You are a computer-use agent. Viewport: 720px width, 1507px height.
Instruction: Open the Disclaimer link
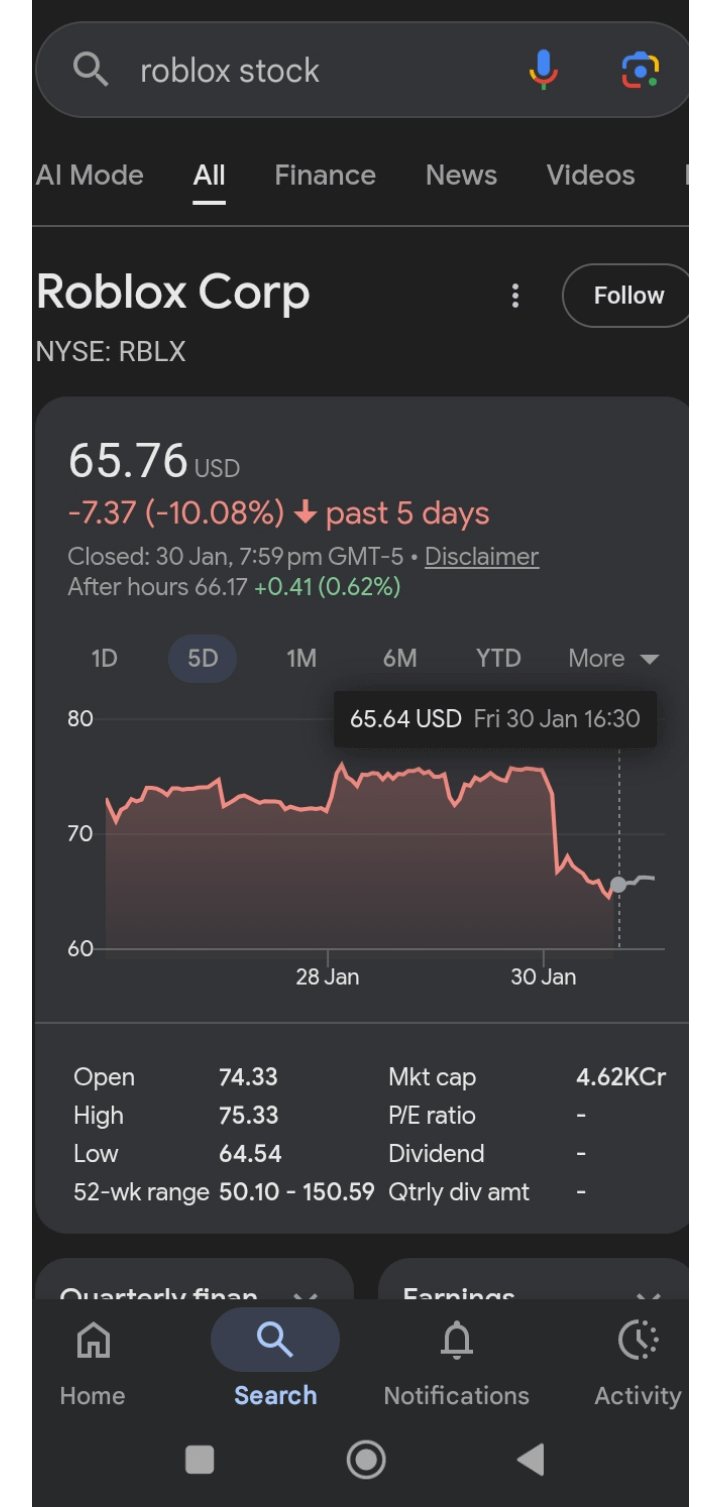pos(481,557)
